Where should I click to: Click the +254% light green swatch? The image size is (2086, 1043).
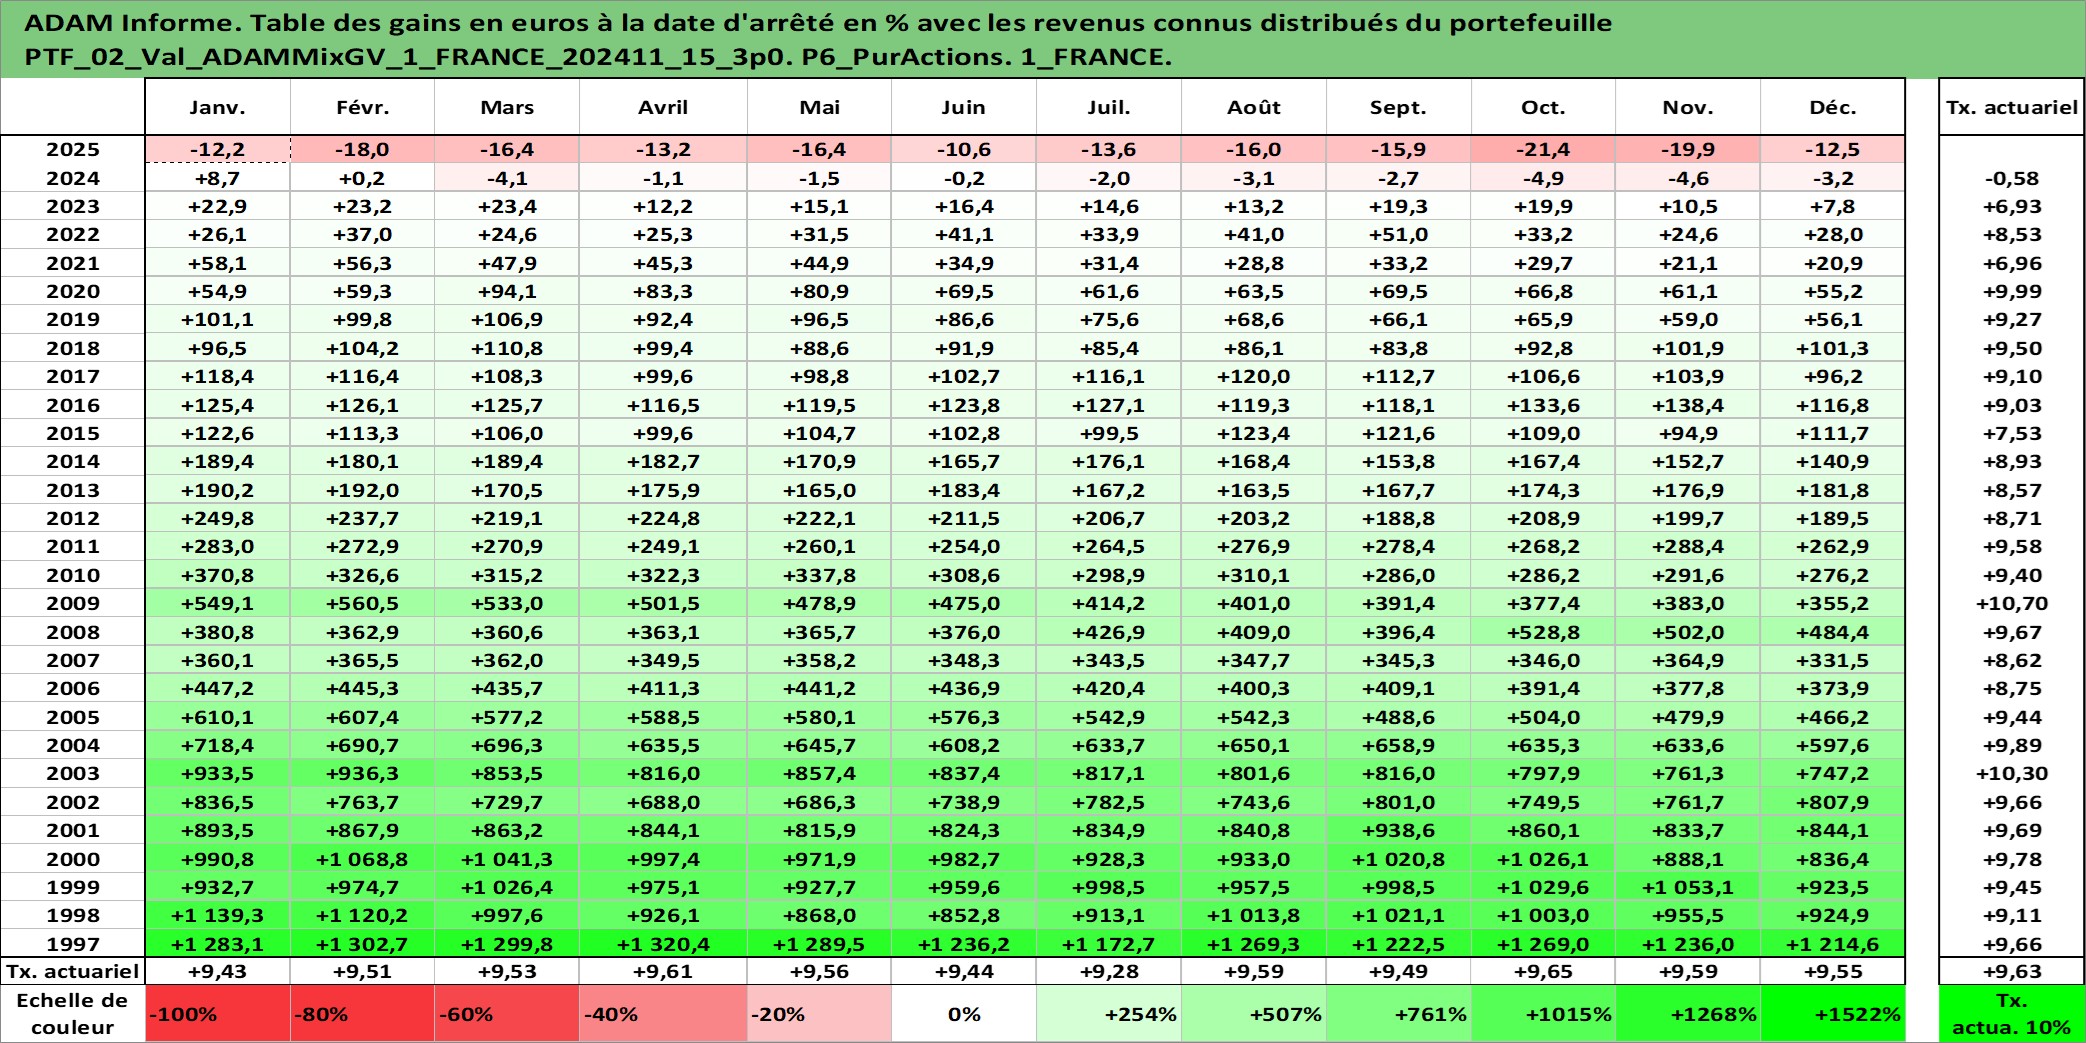[1109, 1014]
